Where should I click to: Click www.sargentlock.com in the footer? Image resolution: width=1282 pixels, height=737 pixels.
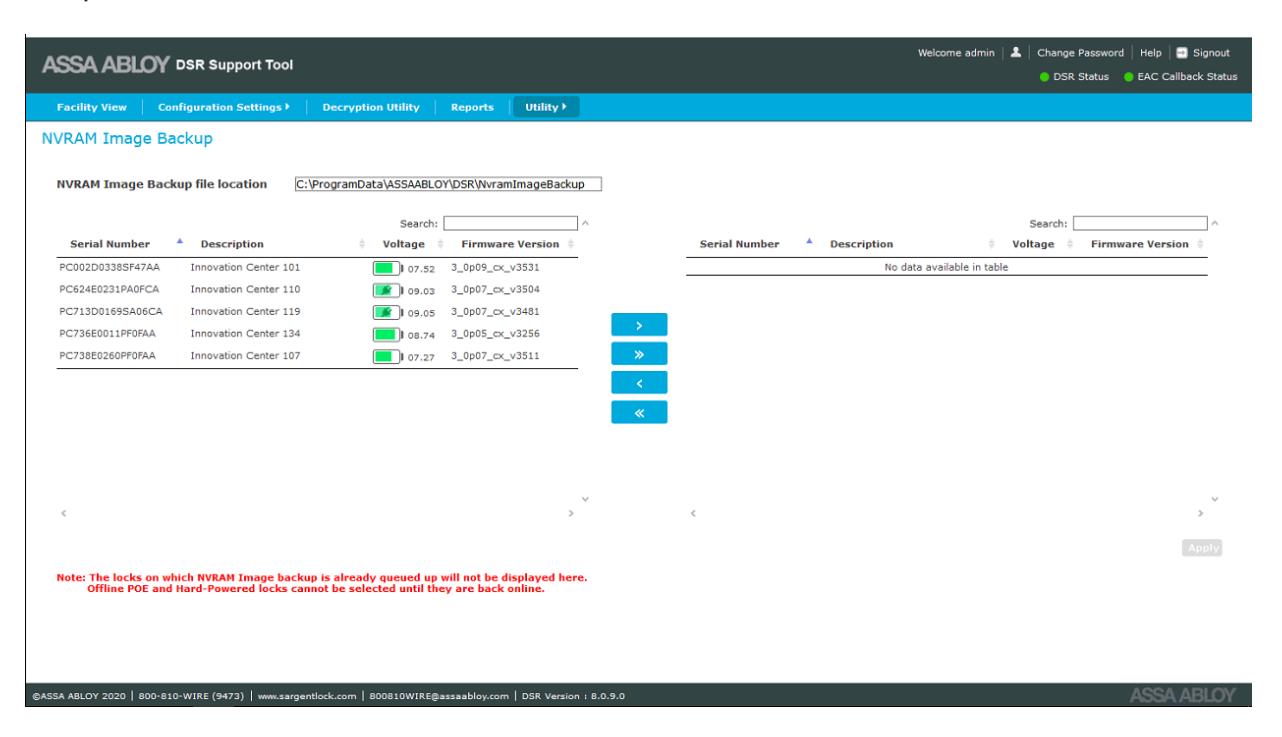click(307, 696)
